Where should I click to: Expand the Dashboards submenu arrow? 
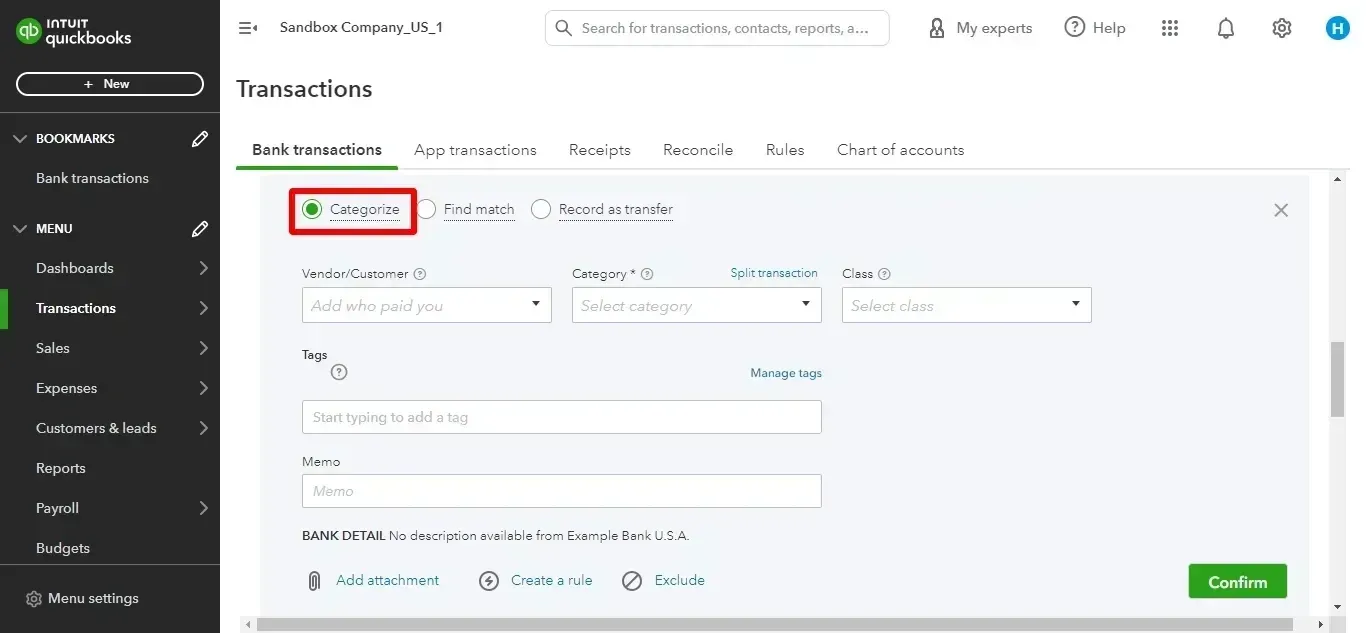(x=203, y=268)
